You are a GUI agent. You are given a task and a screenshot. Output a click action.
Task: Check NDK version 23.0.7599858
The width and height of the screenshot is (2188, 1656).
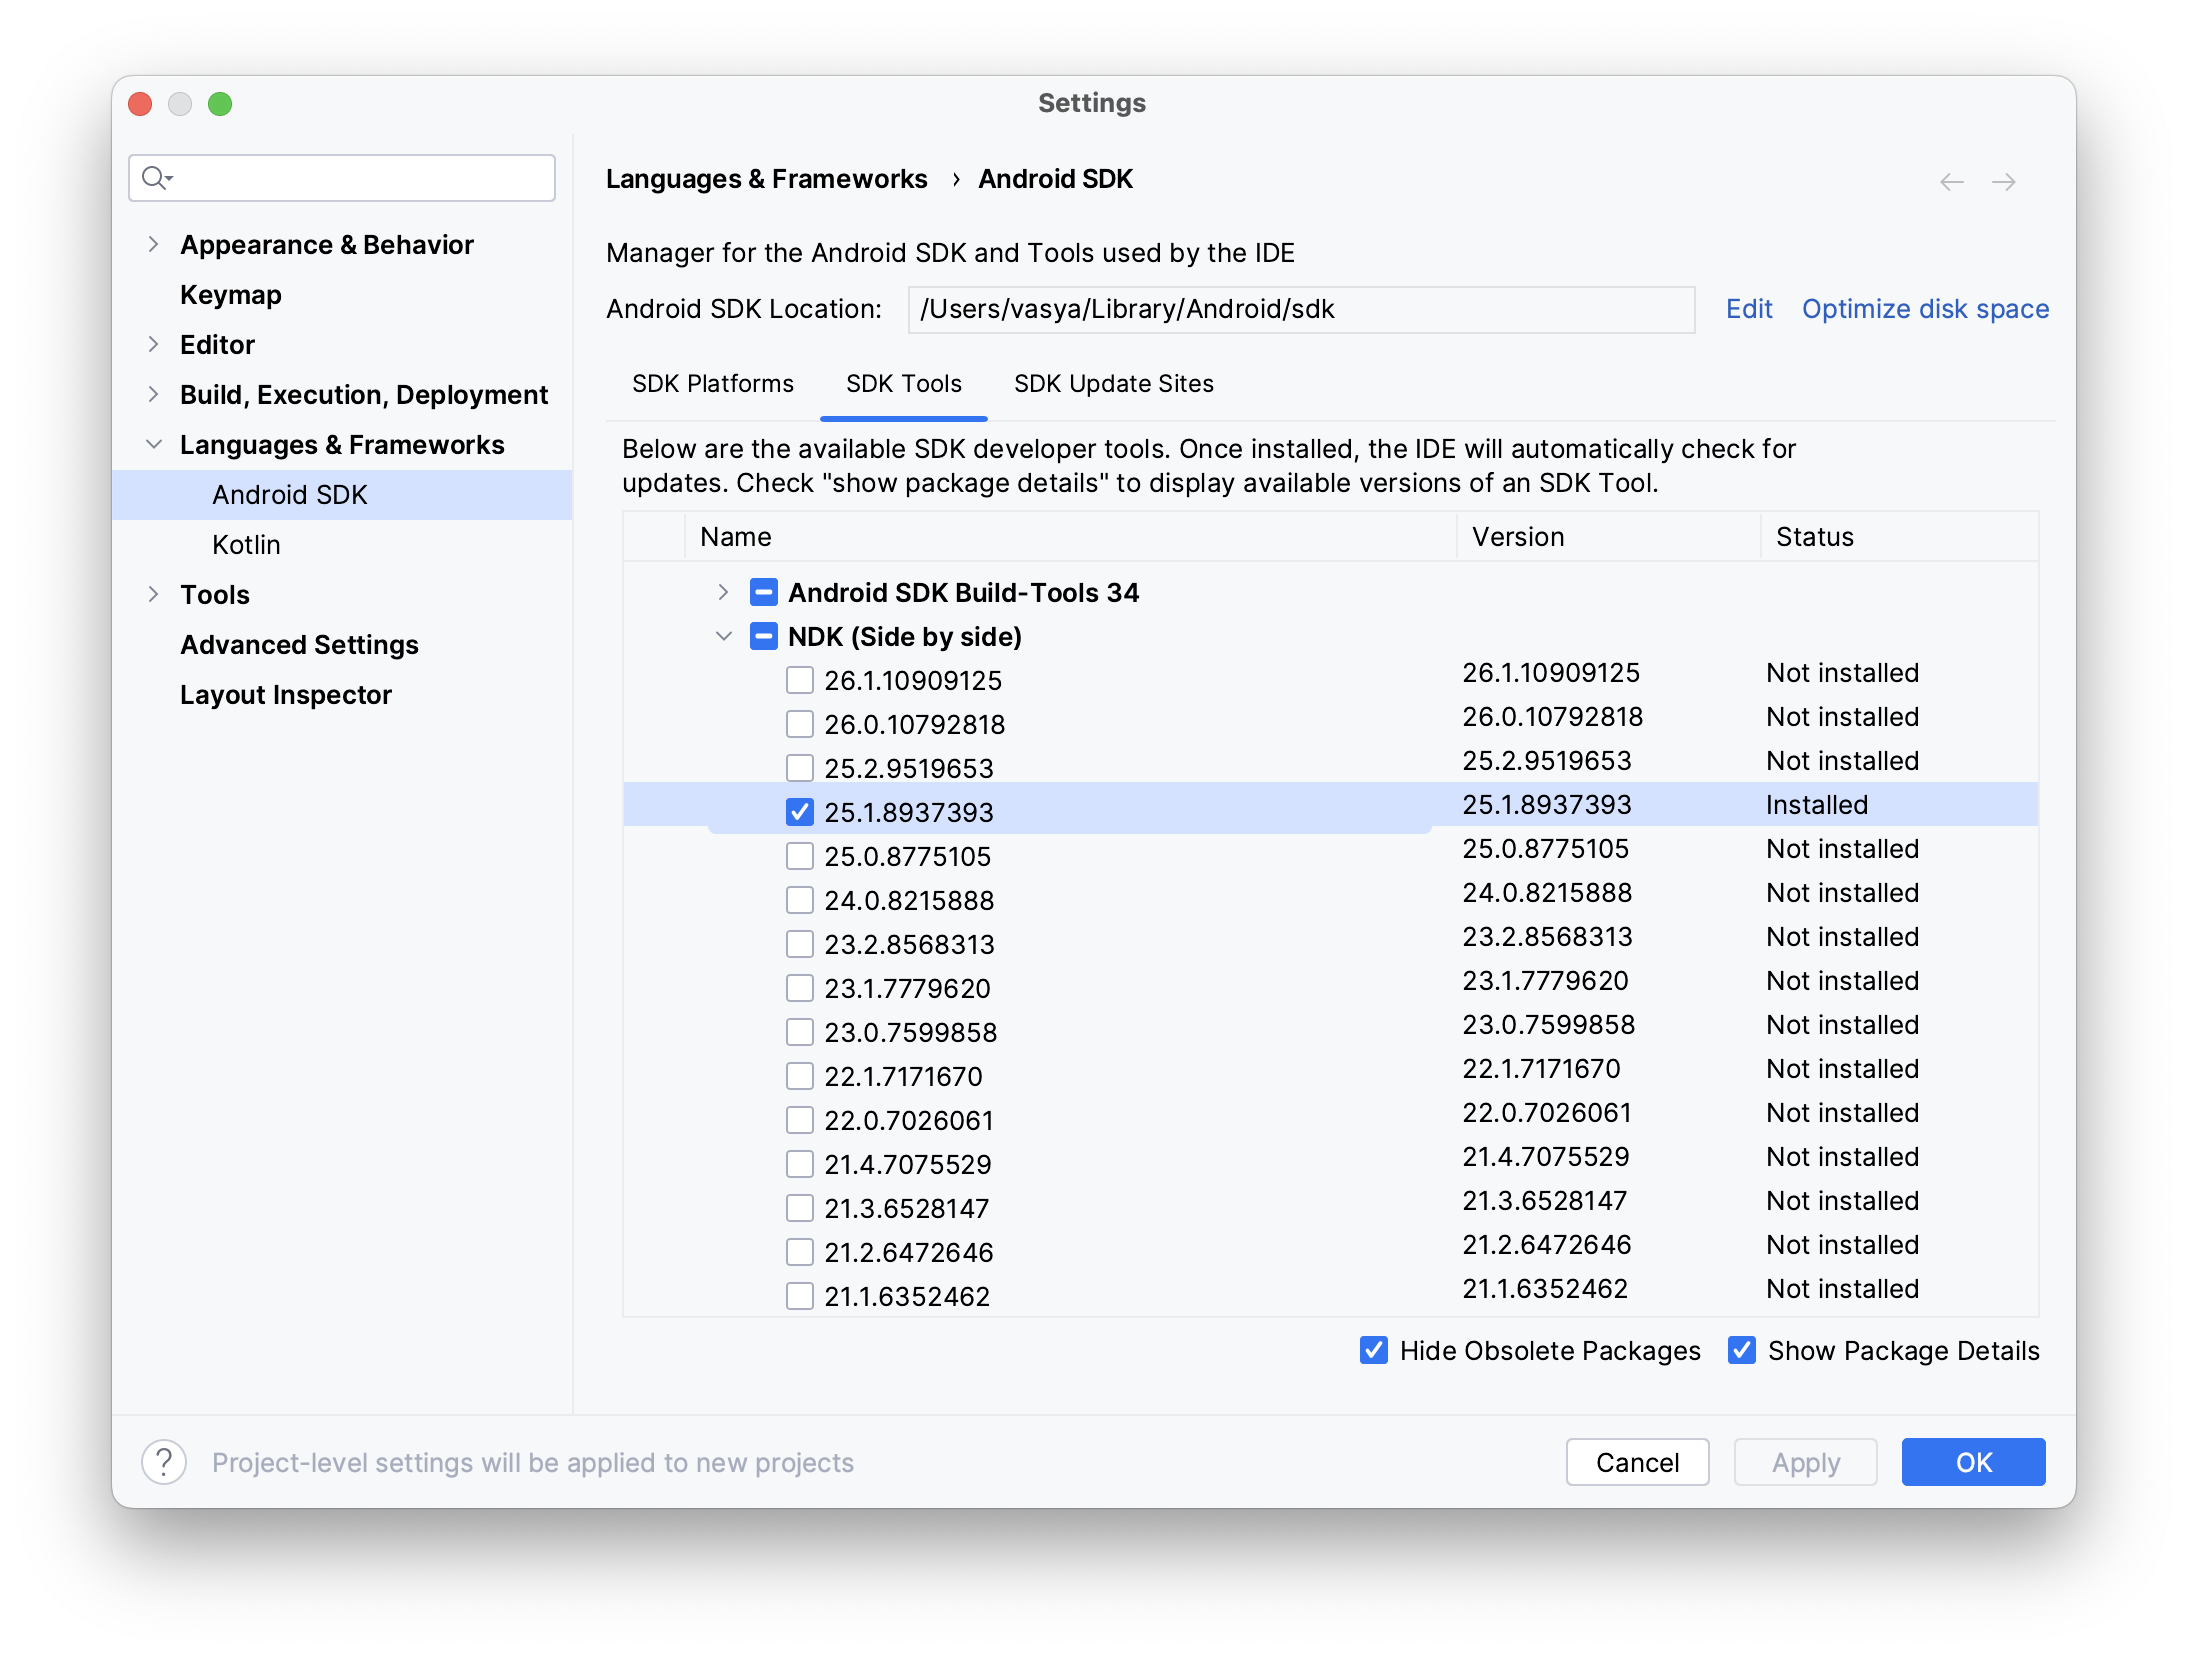point(799,1032)
